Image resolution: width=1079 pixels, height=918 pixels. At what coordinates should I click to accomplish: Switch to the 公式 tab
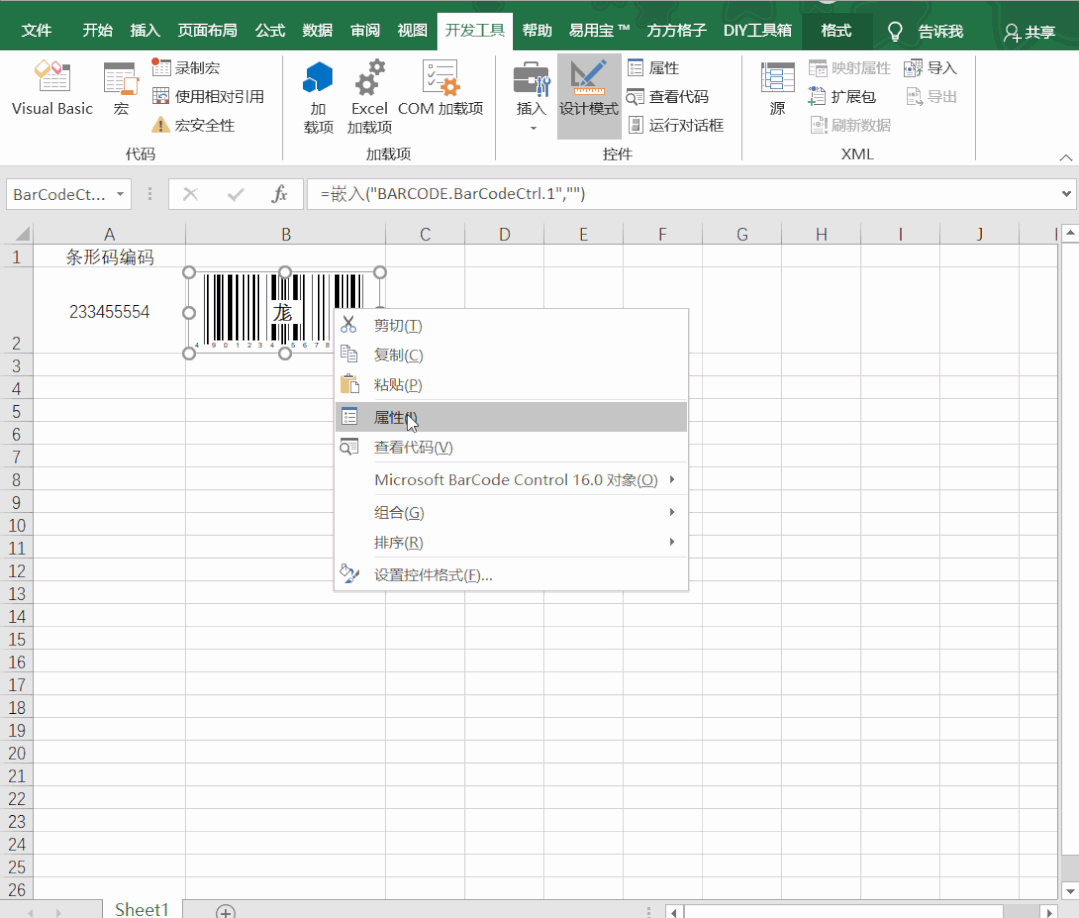click(x=270, y=31)
